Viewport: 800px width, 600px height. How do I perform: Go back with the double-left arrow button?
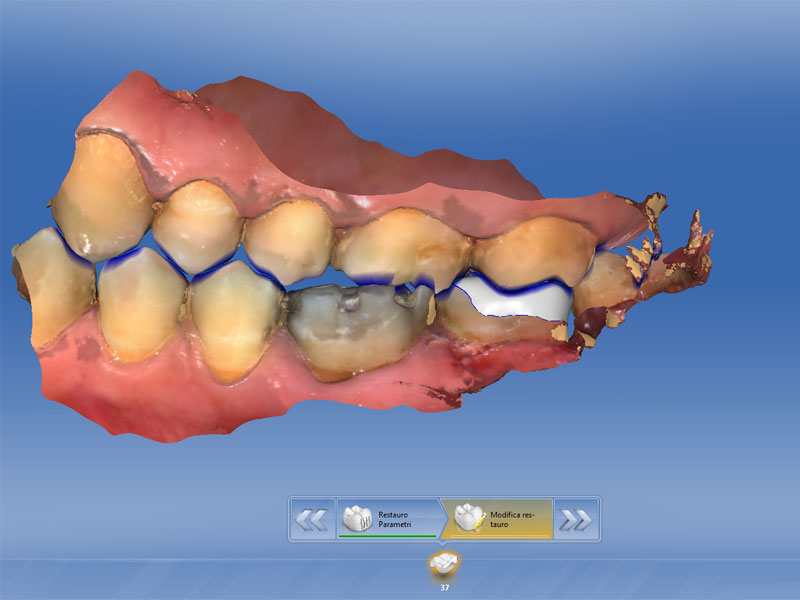pyautogui.click(x=312, y=519)
